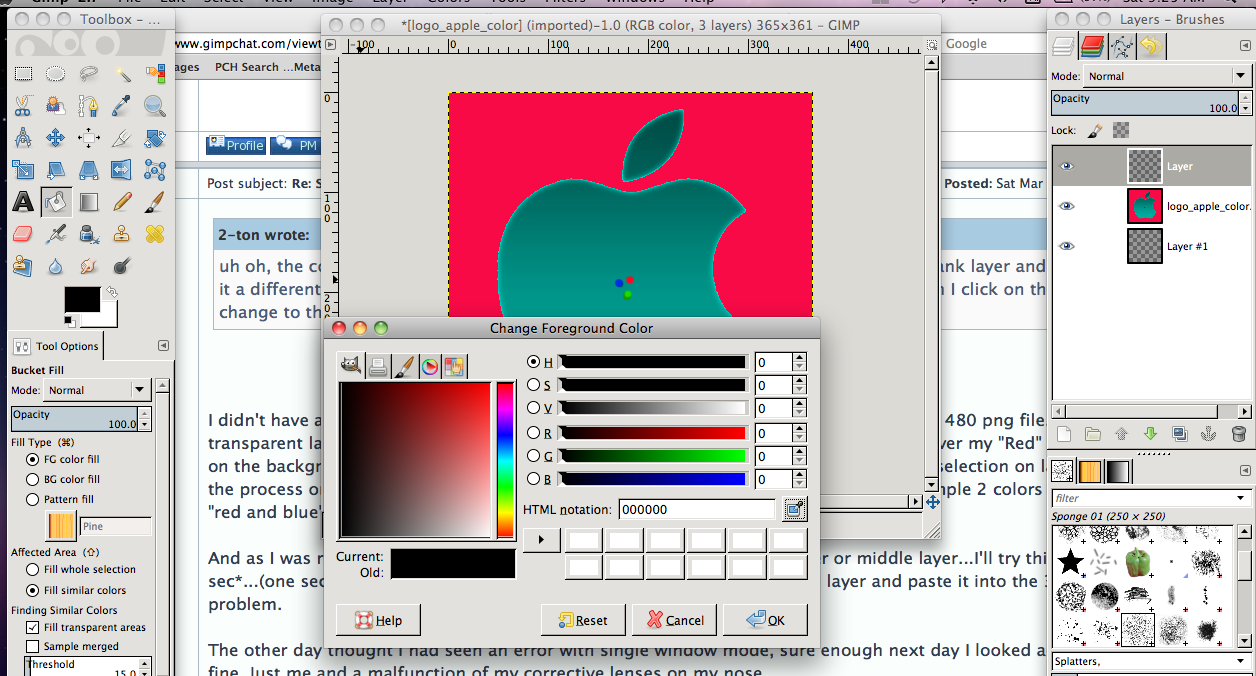The image size is (1256, 676).
Task: Select the Move tool
Action: (x=56, y=138)
